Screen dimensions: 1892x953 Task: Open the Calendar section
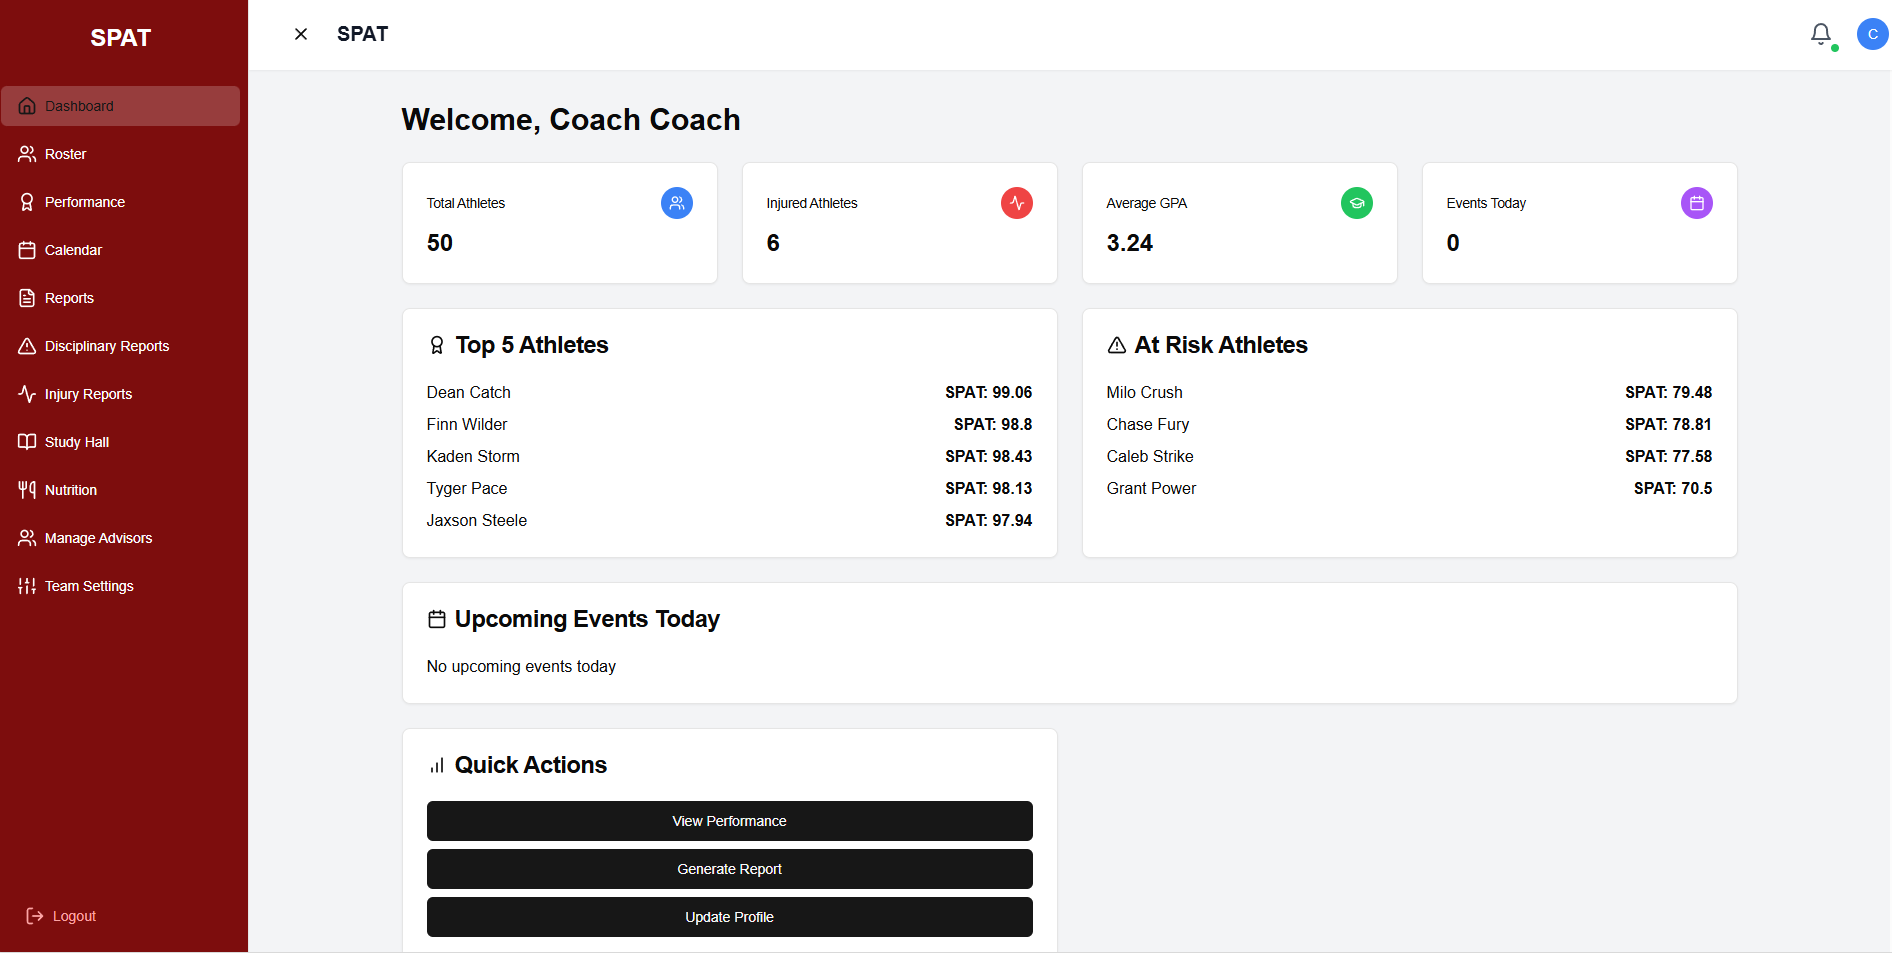tap(72, 250)
